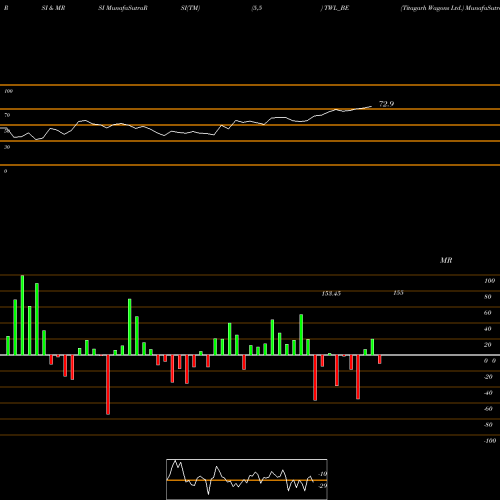Screen dimensions: 500x500
Task: Click the SI & MR header text
Action: click(53, 8)
